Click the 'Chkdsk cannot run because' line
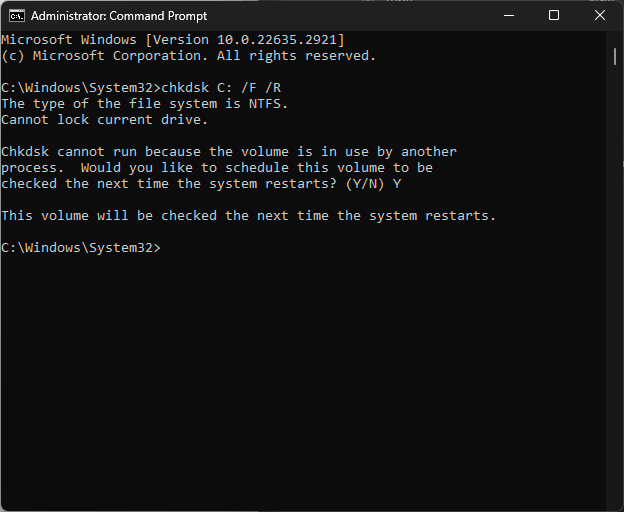624x512 pixels. pyautogui.click(x=229, y=152)
